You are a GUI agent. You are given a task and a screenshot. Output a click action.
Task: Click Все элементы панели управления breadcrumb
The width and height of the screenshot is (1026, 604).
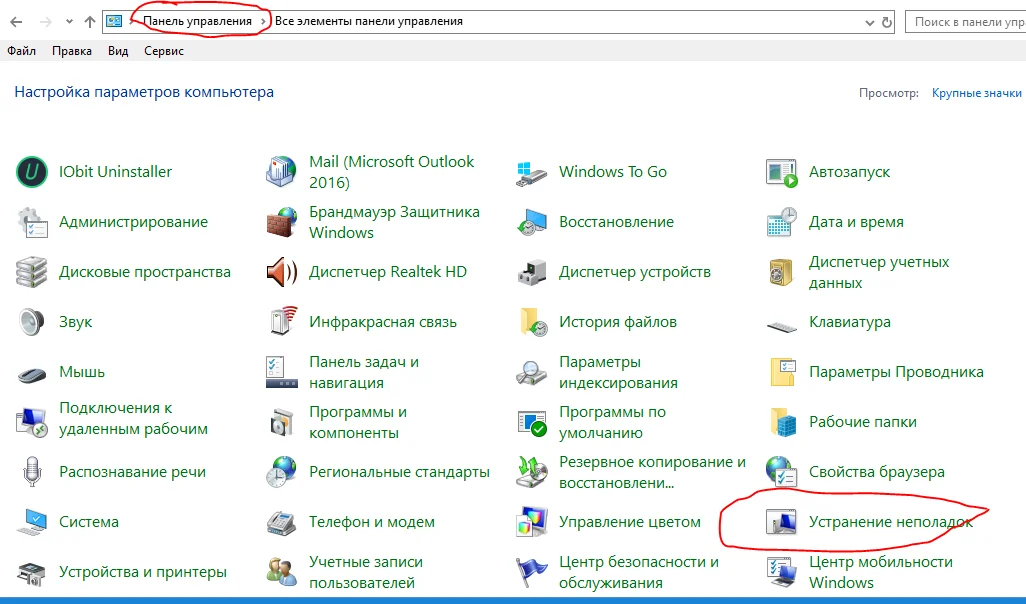tap(368, 22)
